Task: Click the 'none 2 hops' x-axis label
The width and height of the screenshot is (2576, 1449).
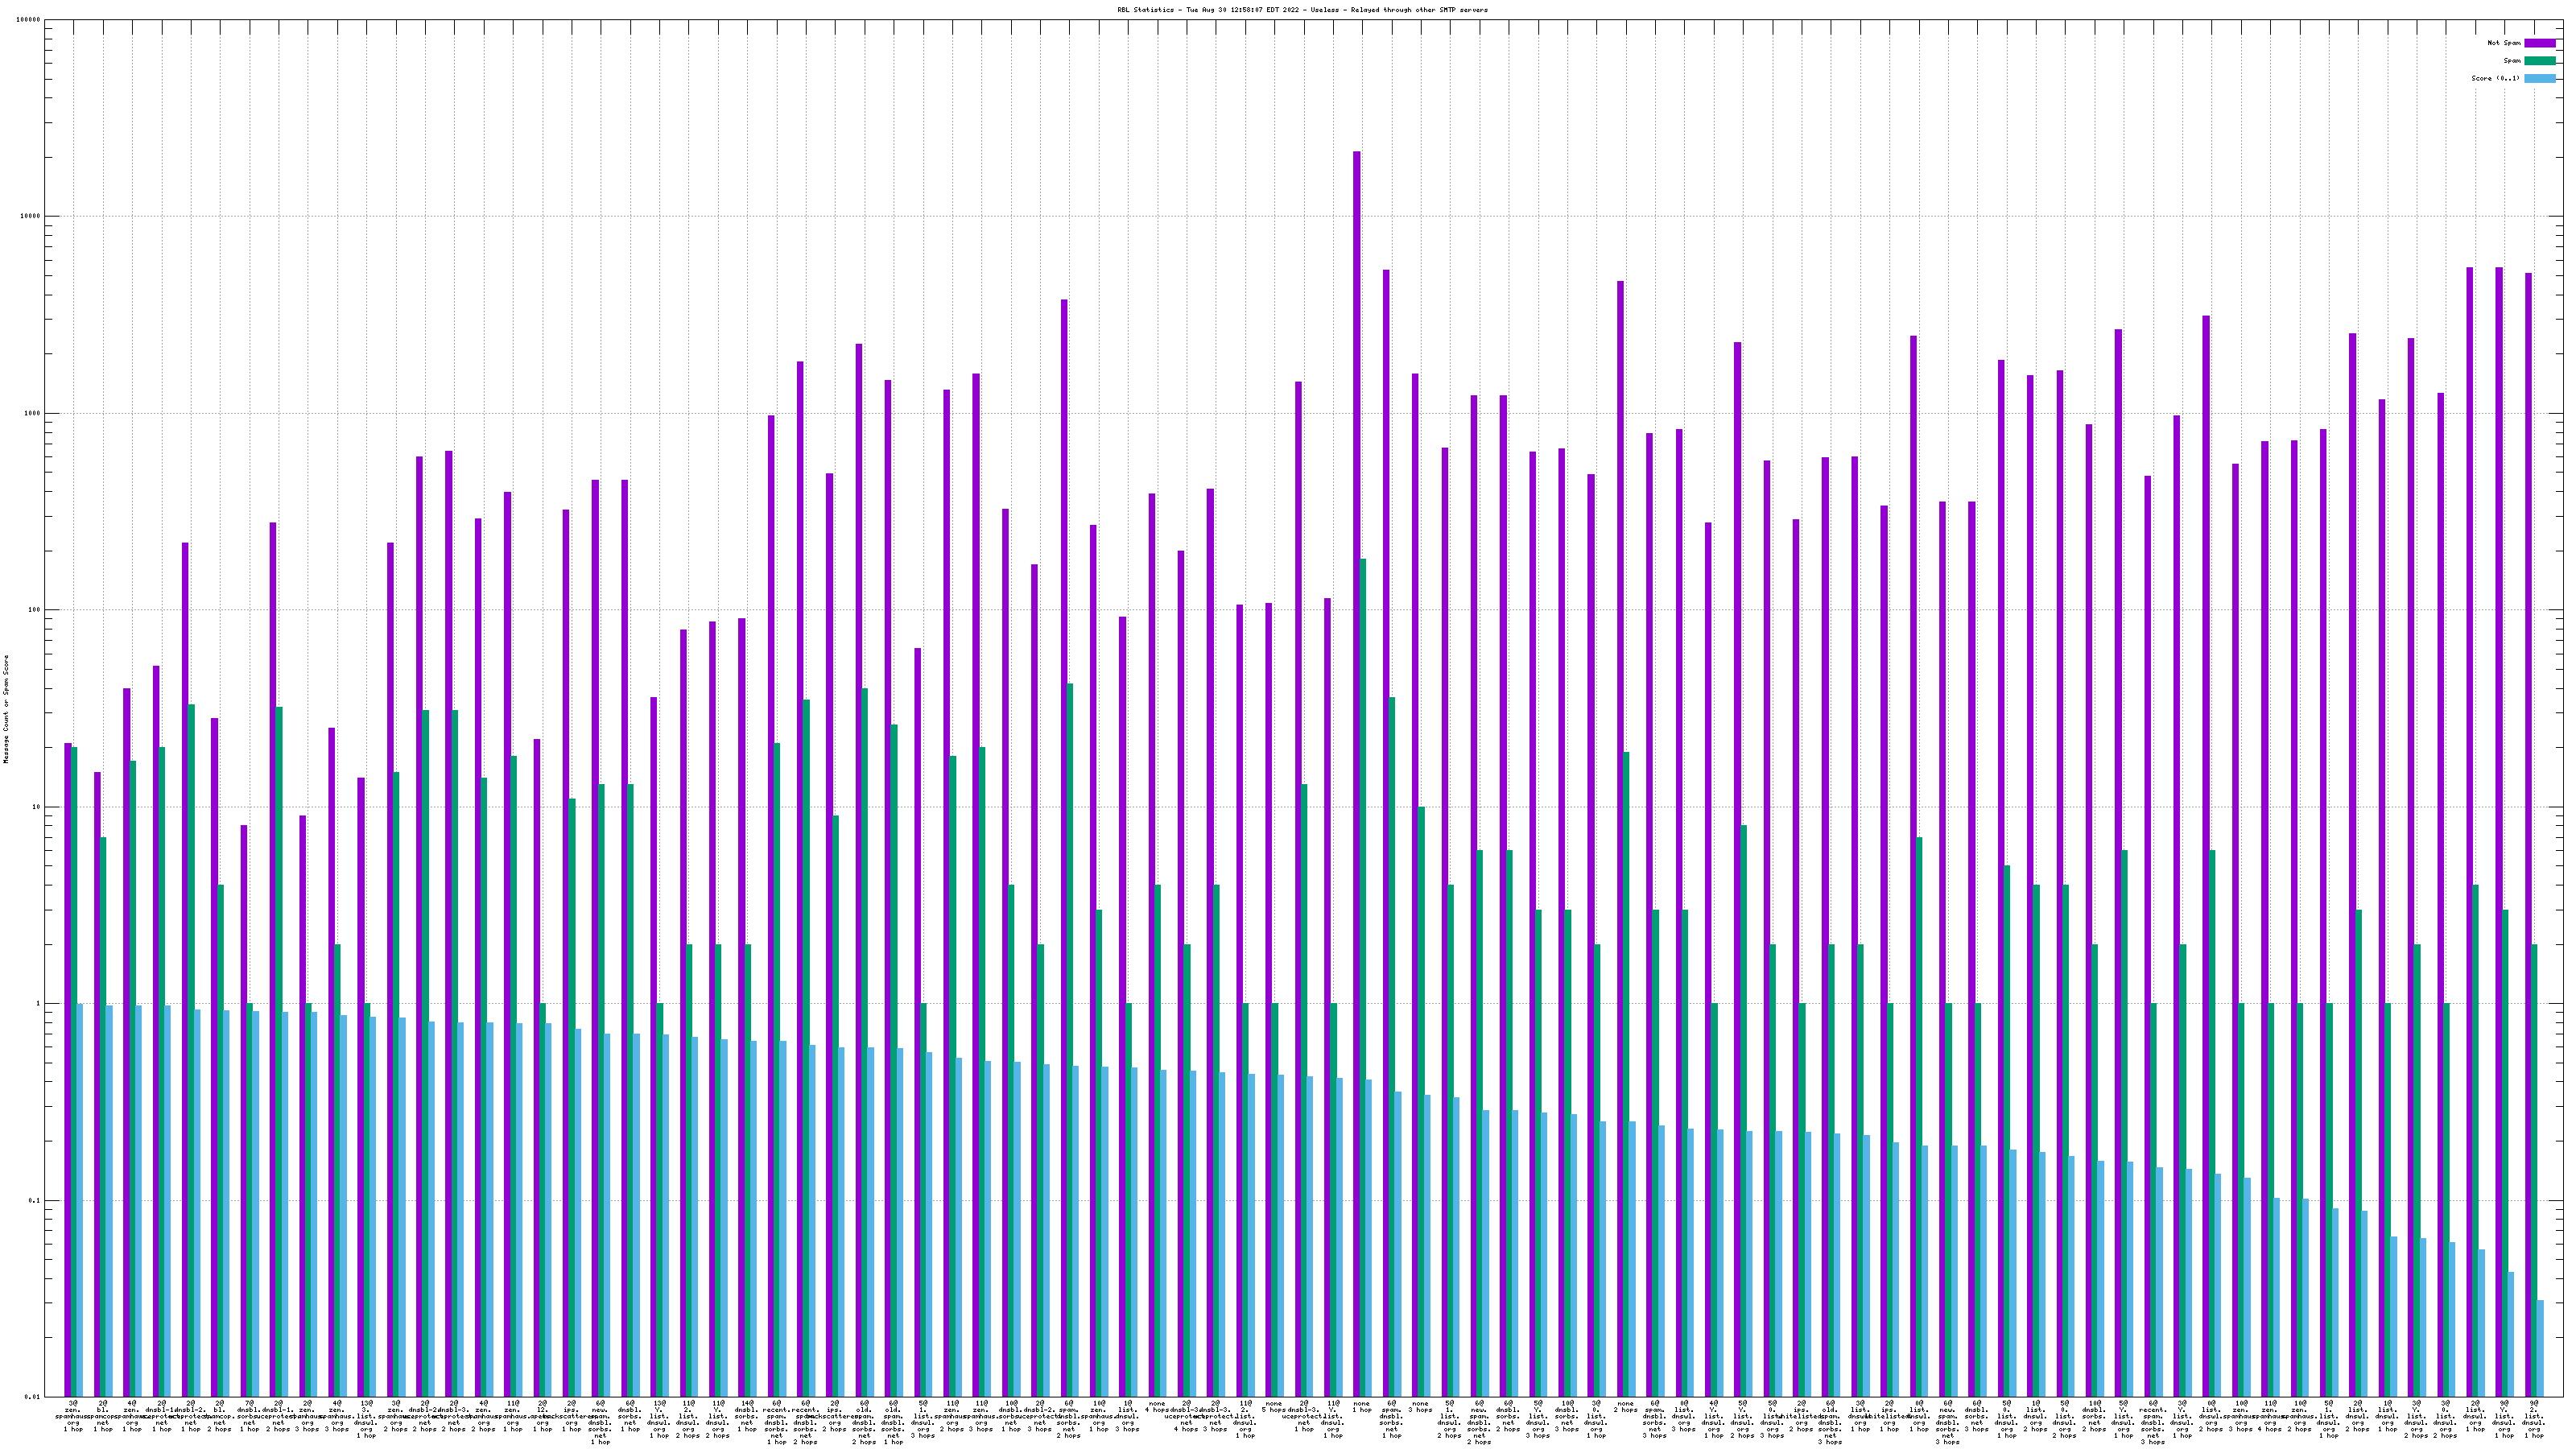Action: pyautogui.click(x=1625, y=1407)
